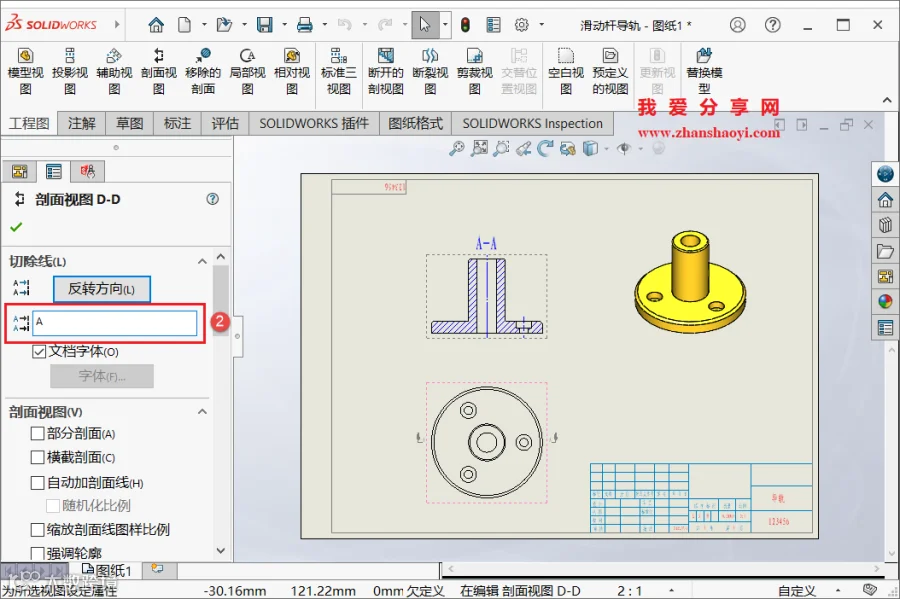Click the section label text field
Screen dimensions: 900x599
pos(115,323)
